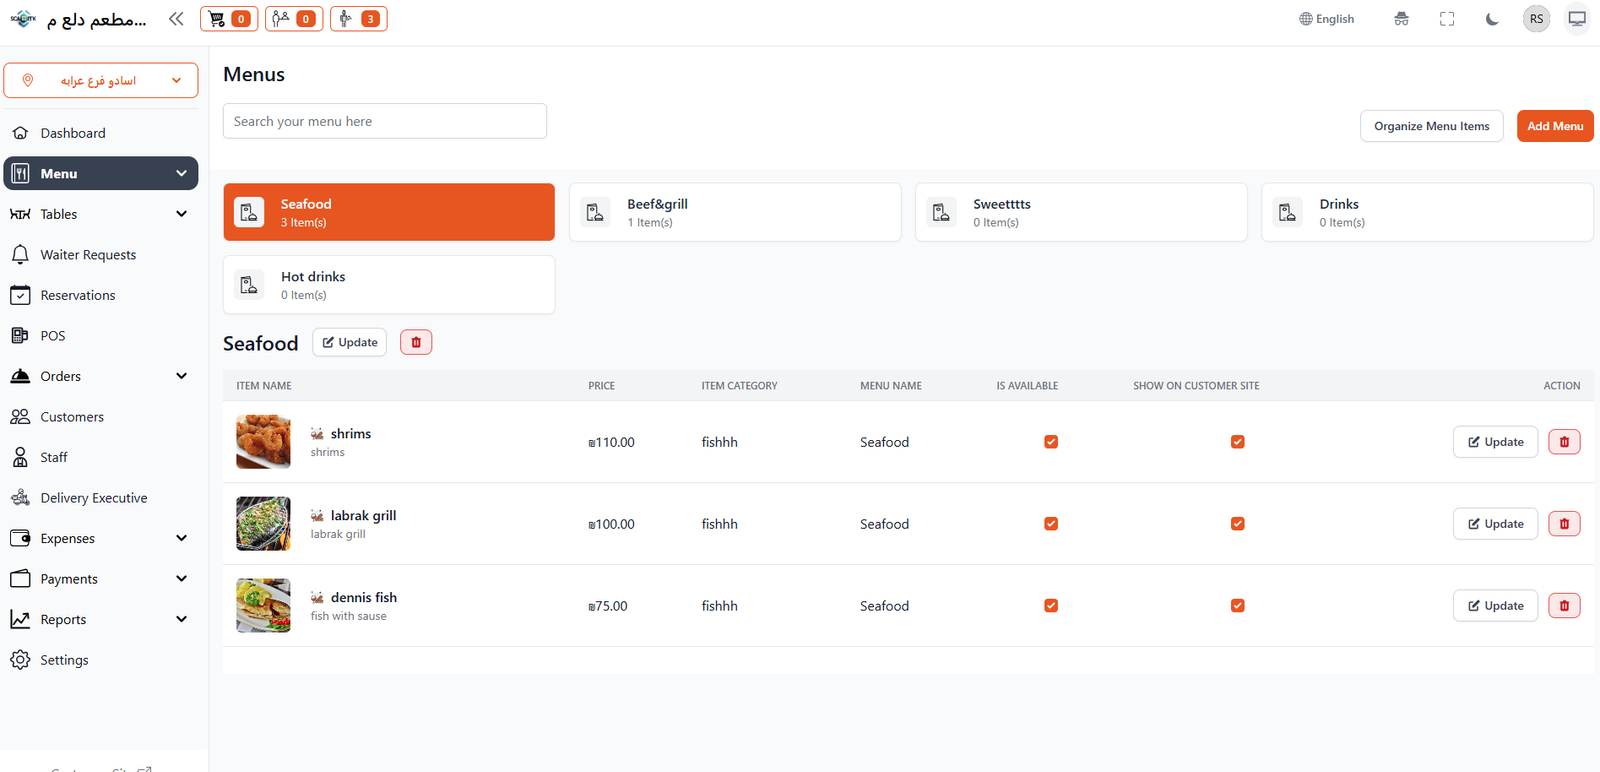Collapse the sidebar with double-chevron icon
This screenshot has height=772, width=1600.
pos(176,19)
